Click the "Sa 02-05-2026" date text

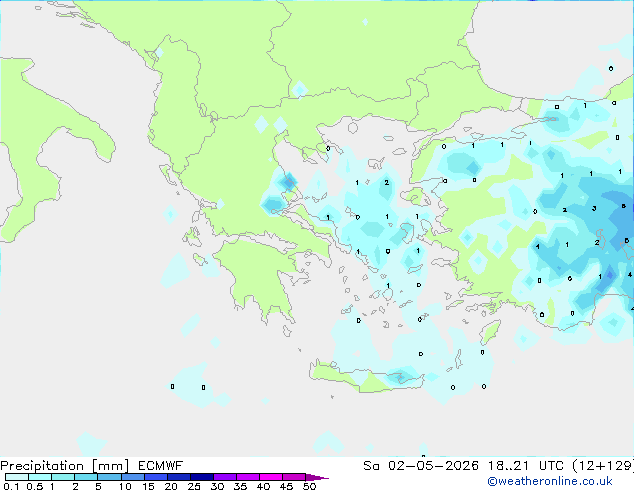tap(421, 466)
